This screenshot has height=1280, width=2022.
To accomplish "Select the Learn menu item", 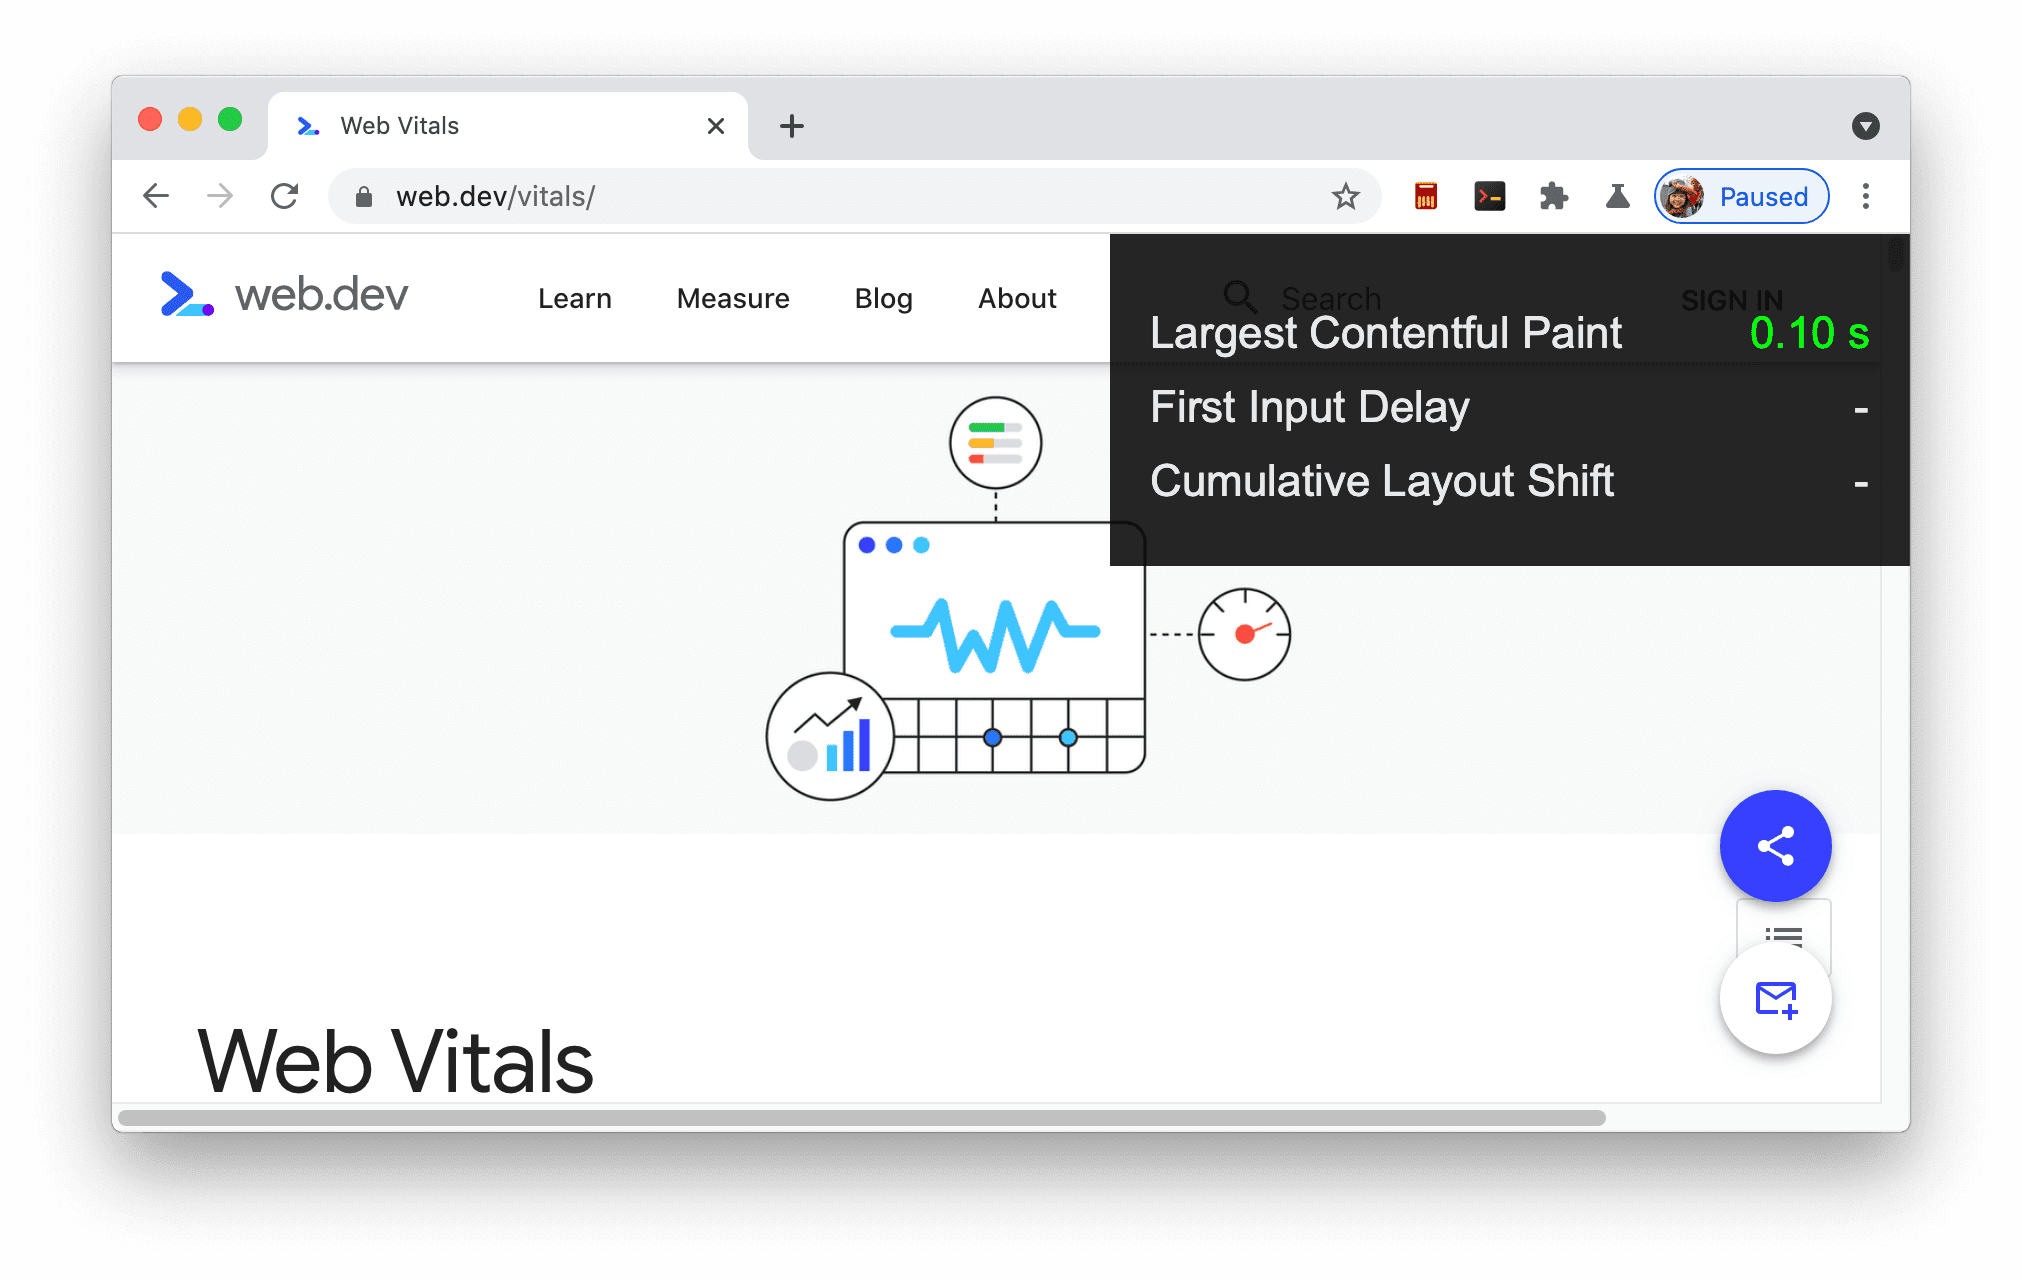I will (x=575, y=296).
